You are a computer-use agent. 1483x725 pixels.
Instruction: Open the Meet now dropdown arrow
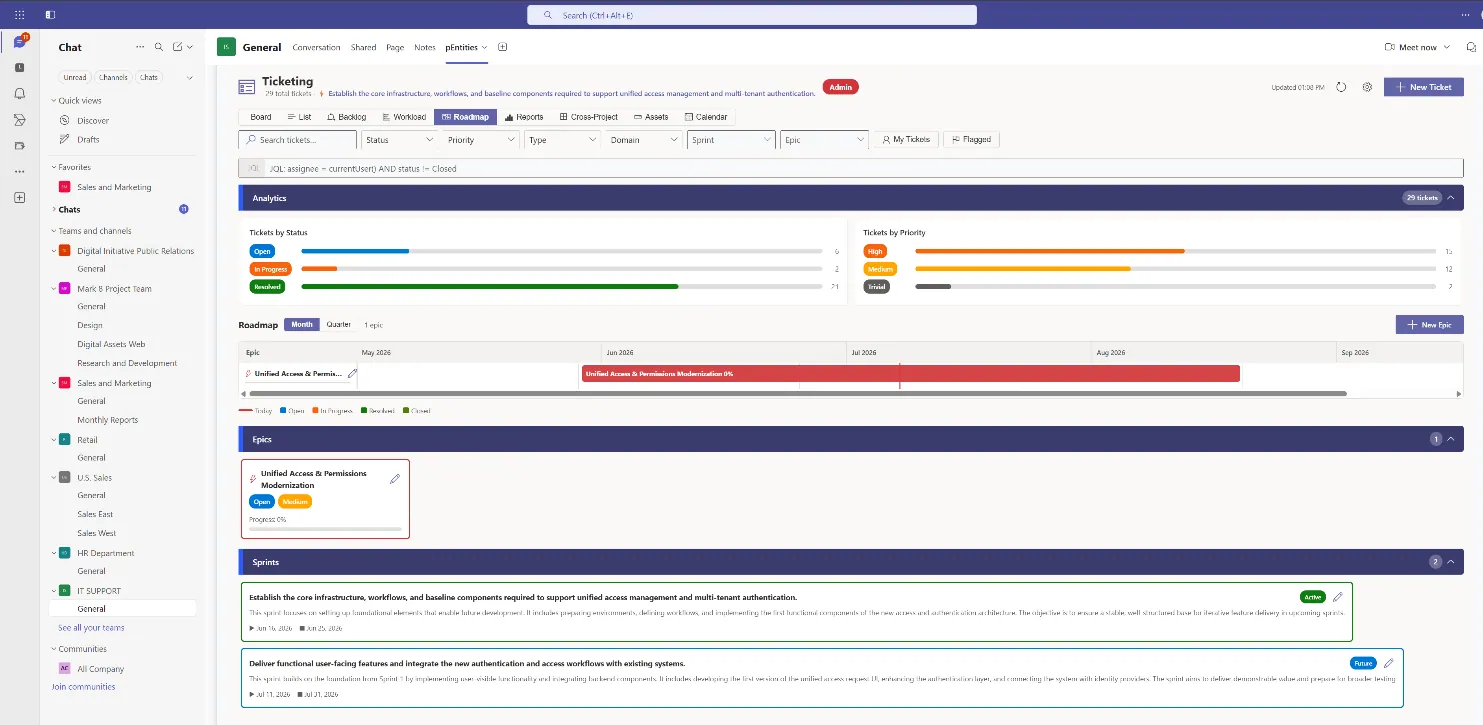(1446, 47)
